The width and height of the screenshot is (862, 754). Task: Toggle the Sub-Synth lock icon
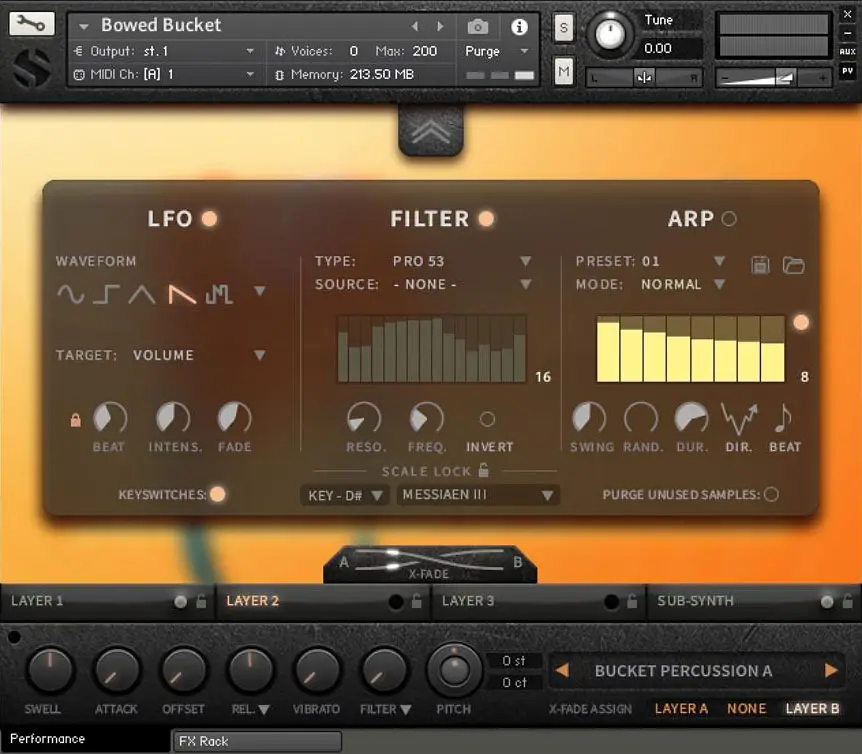click(x=848, y=601)
